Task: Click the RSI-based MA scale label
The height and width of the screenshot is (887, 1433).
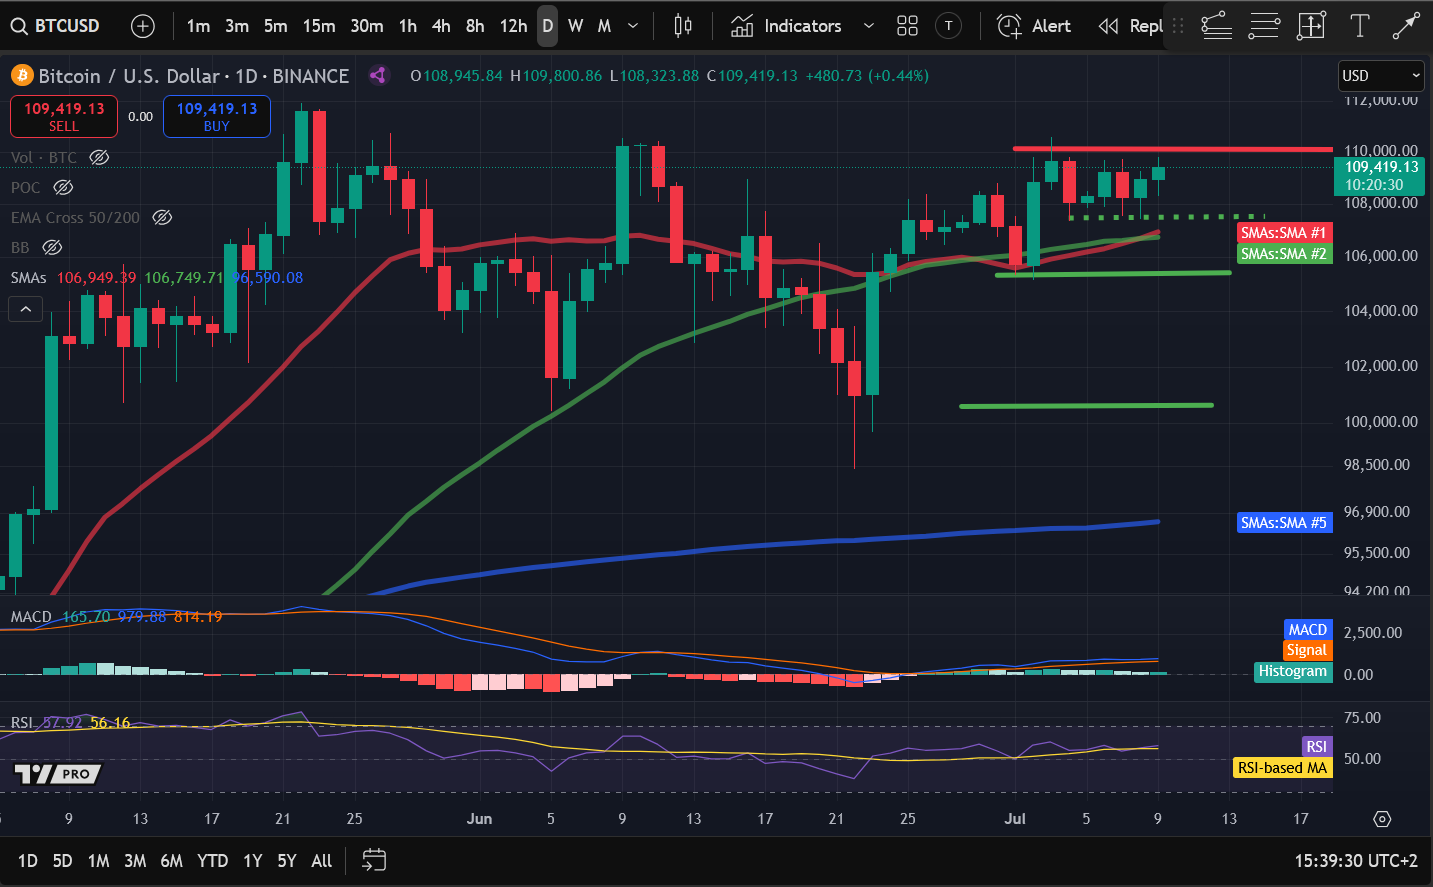Action: coord(1282,768)
